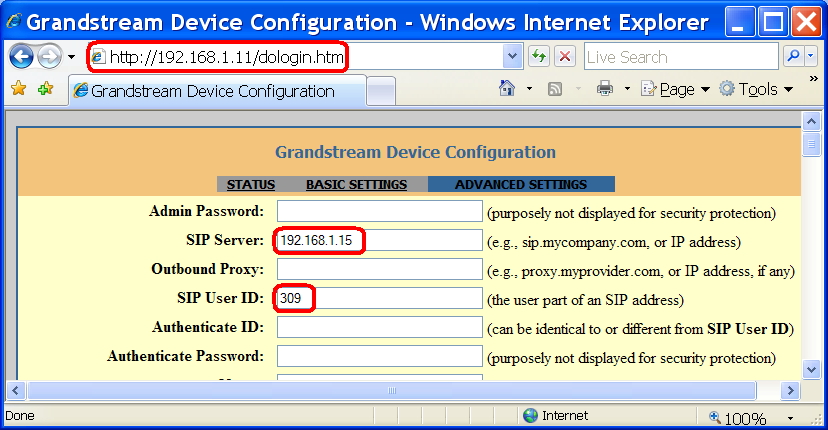Click the Authenticate ID field
The image size is (828, 430).
(x=380, y=327)
